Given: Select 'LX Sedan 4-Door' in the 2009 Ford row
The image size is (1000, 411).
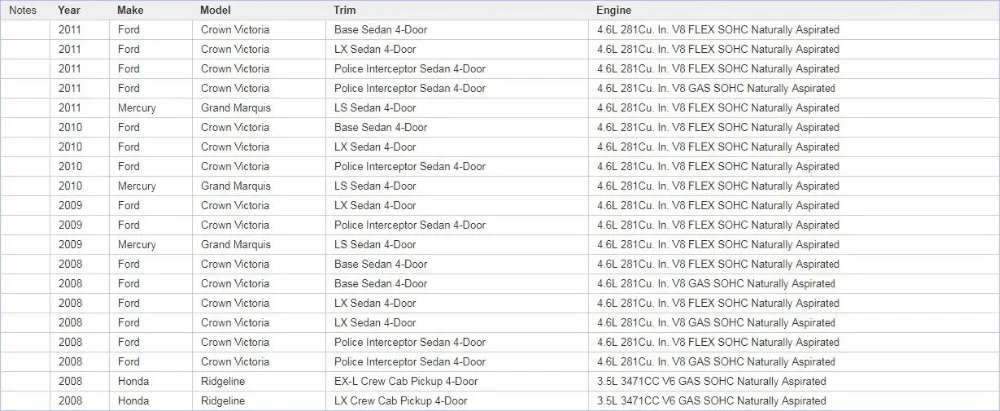Looking at the screenshot, I should click(x=375, y=206).
